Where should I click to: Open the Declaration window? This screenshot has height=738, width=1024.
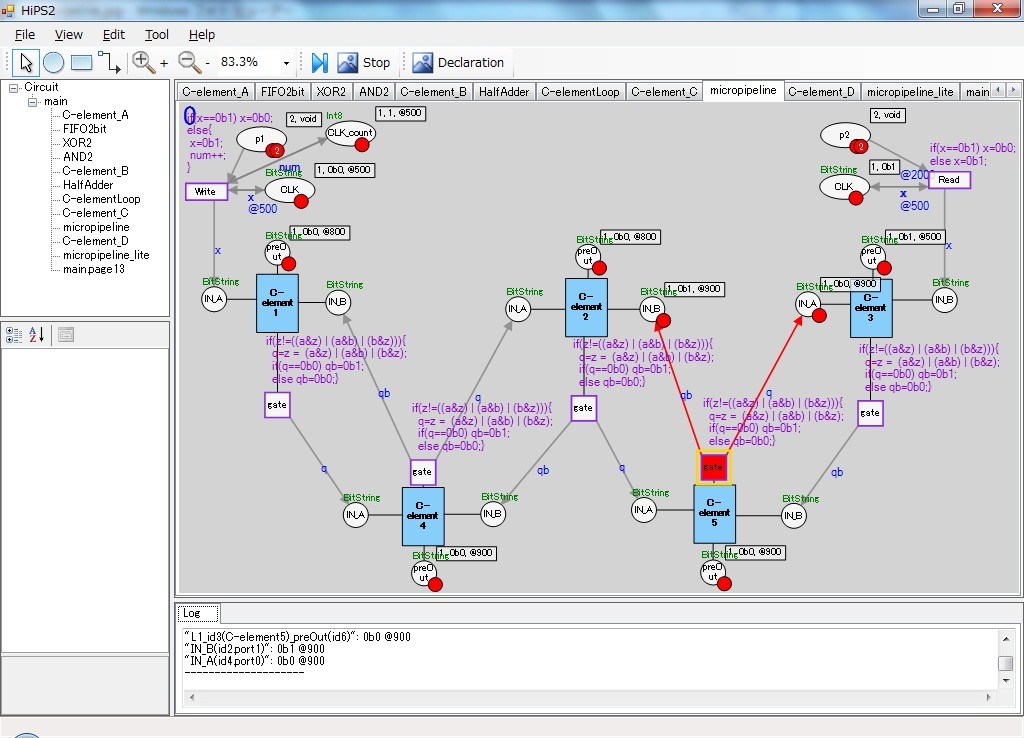pyautogui.click(x=458, y=63)
